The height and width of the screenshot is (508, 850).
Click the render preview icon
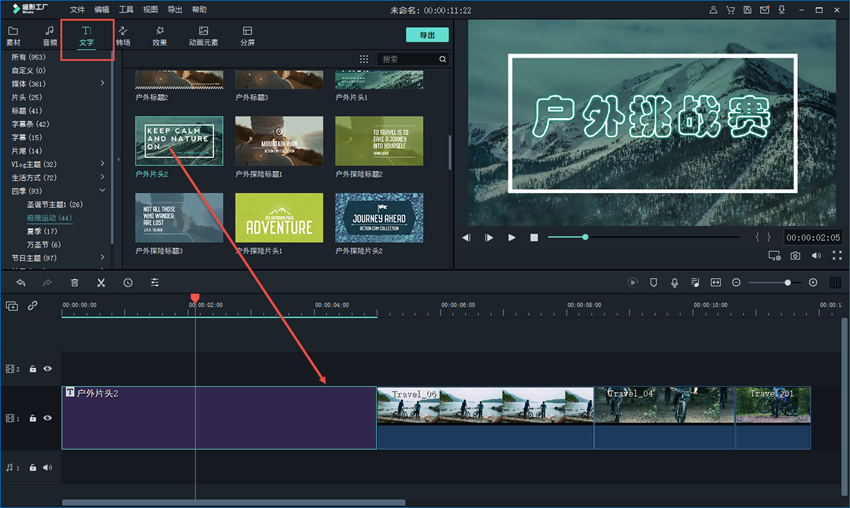pyautogui.click(x=633, y=282)
